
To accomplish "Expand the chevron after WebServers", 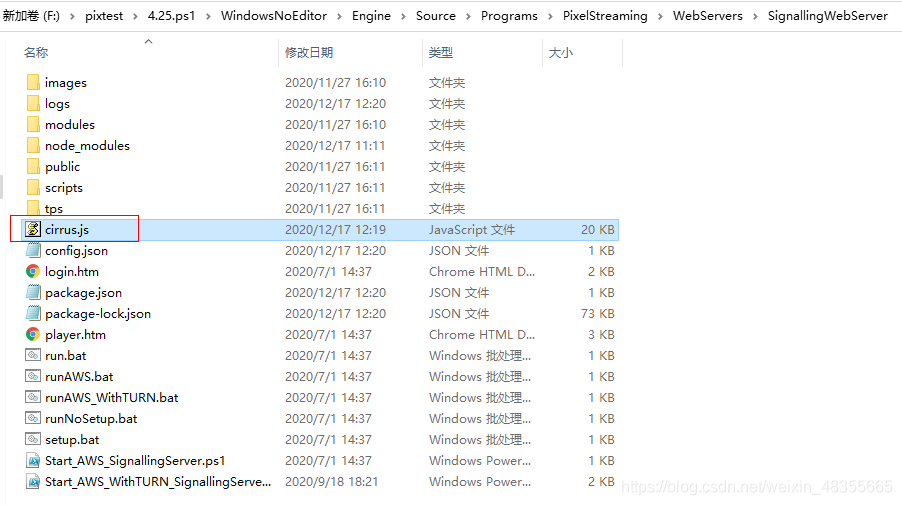I will 755,16.
